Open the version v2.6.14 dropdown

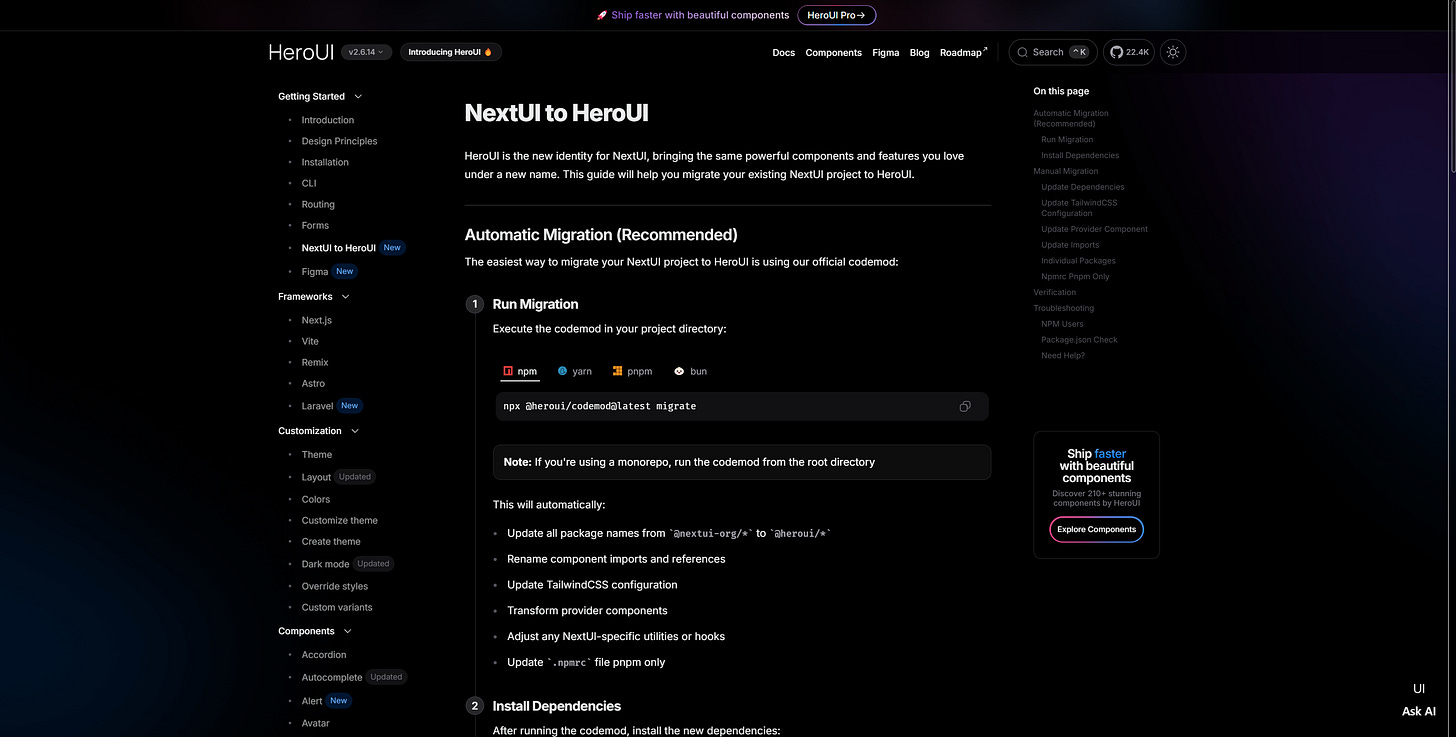tap(366, 52)
